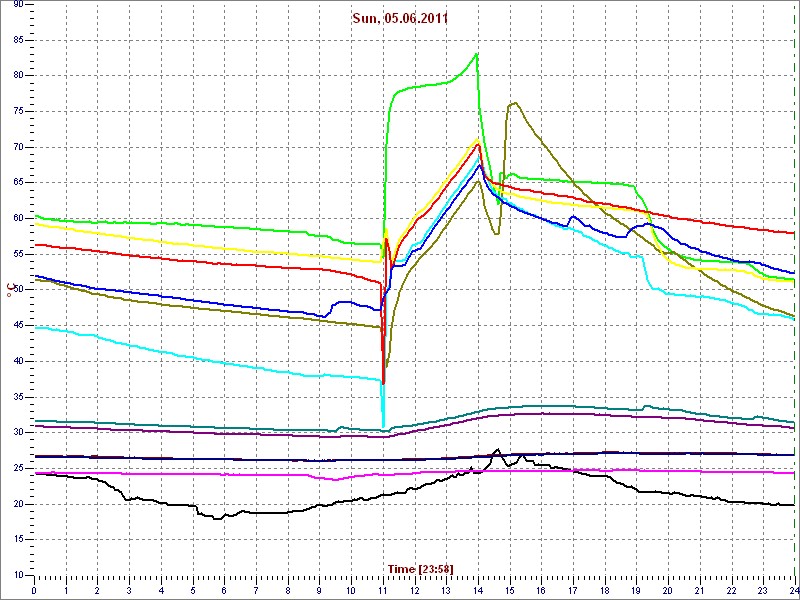Select hour 19 on the time axis
Screen dimensions: 800x600
pos(636,590)
